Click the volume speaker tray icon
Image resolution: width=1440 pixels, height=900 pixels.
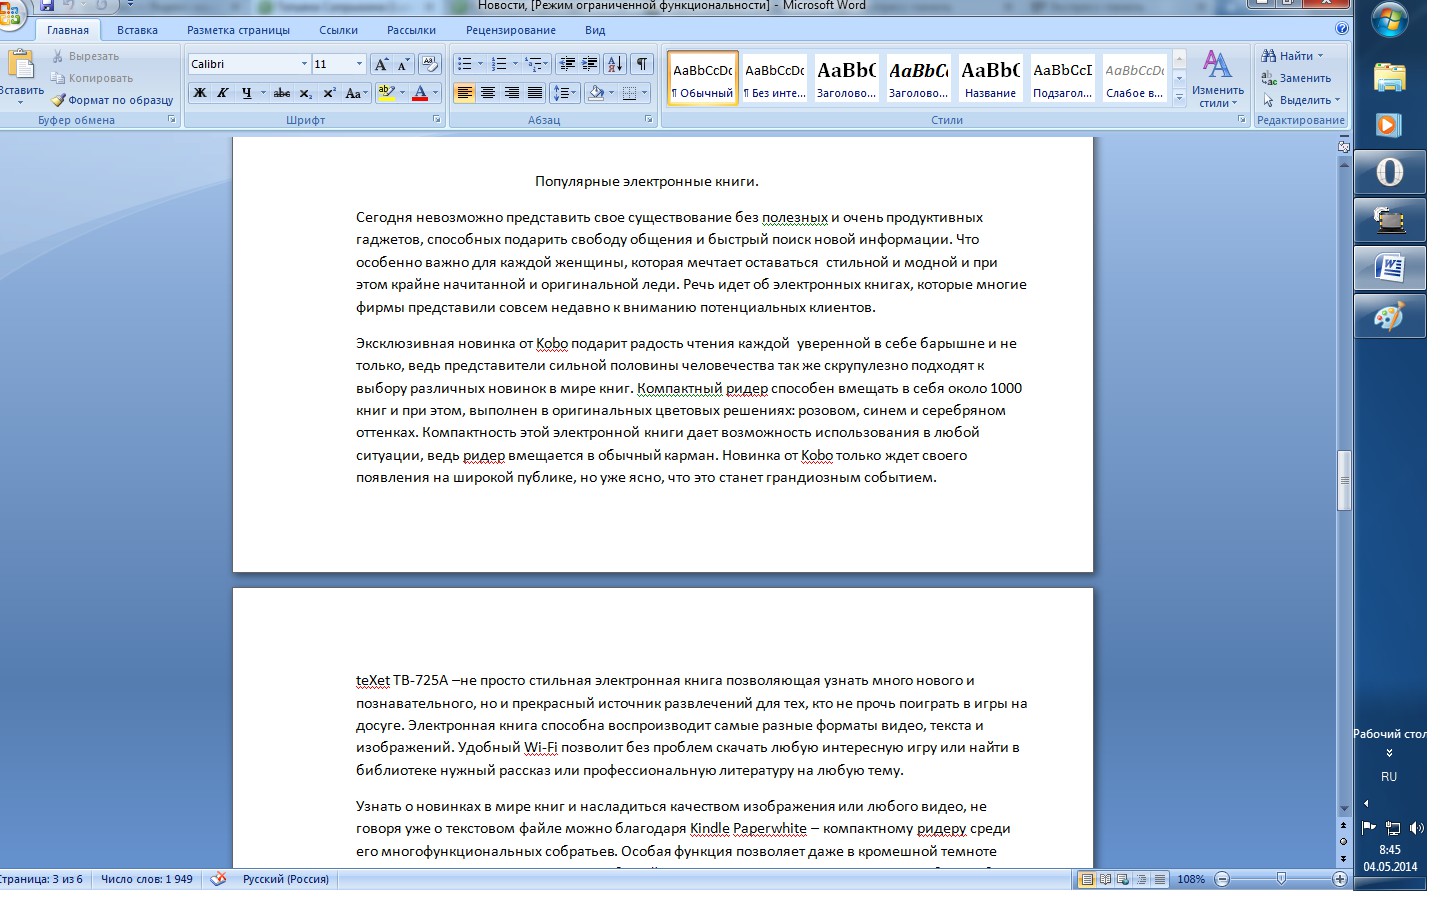click(x=1416, y=827)
